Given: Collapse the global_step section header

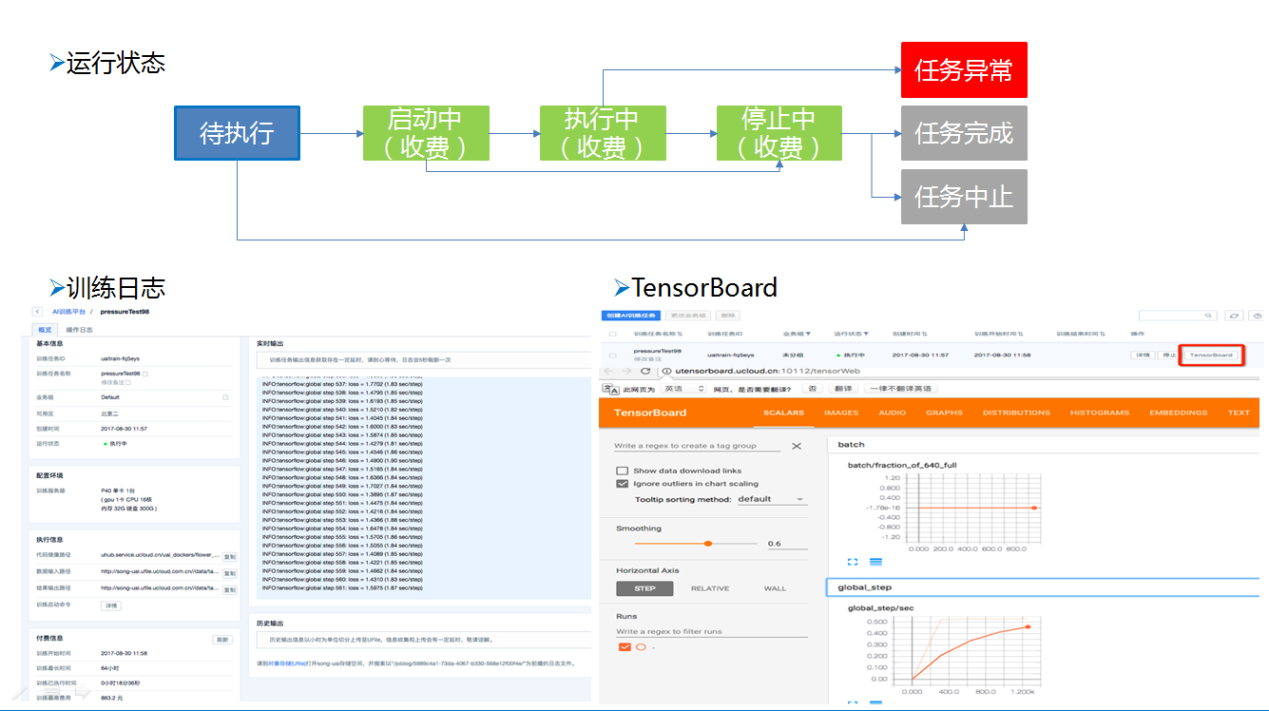Looking at the screenshot, I should click(1042, 587).
